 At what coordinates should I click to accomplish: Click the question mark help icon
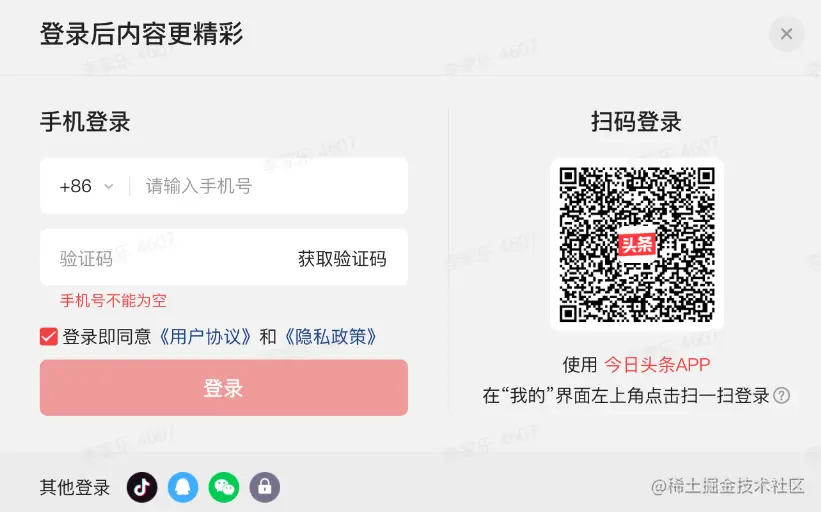(782, 395)
